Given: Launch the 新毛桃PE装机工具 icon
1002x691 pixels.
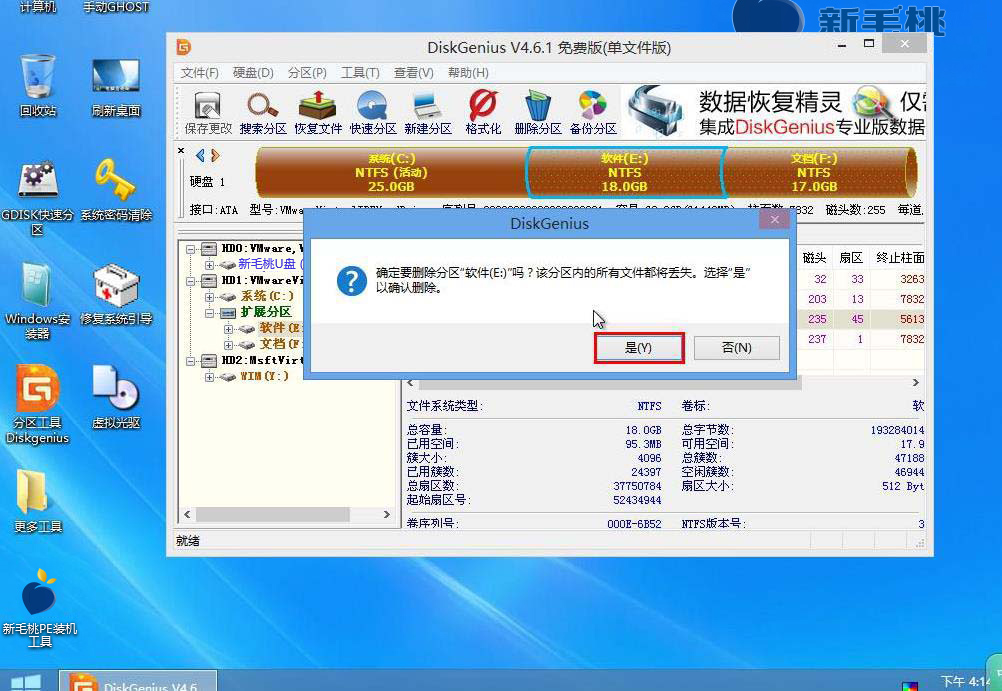Looking at the screenshot, I should tap(40, 607).
